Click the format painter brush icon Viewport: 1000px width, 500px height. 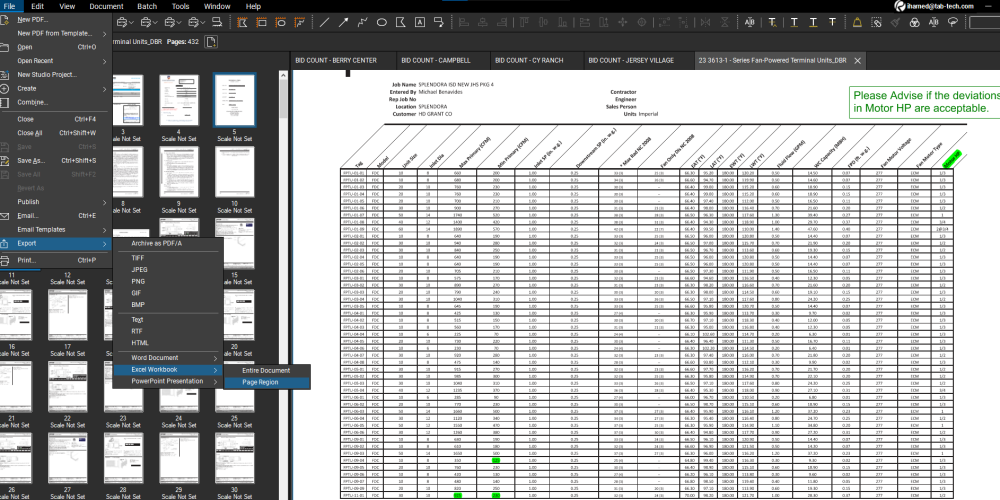(895, 22)
